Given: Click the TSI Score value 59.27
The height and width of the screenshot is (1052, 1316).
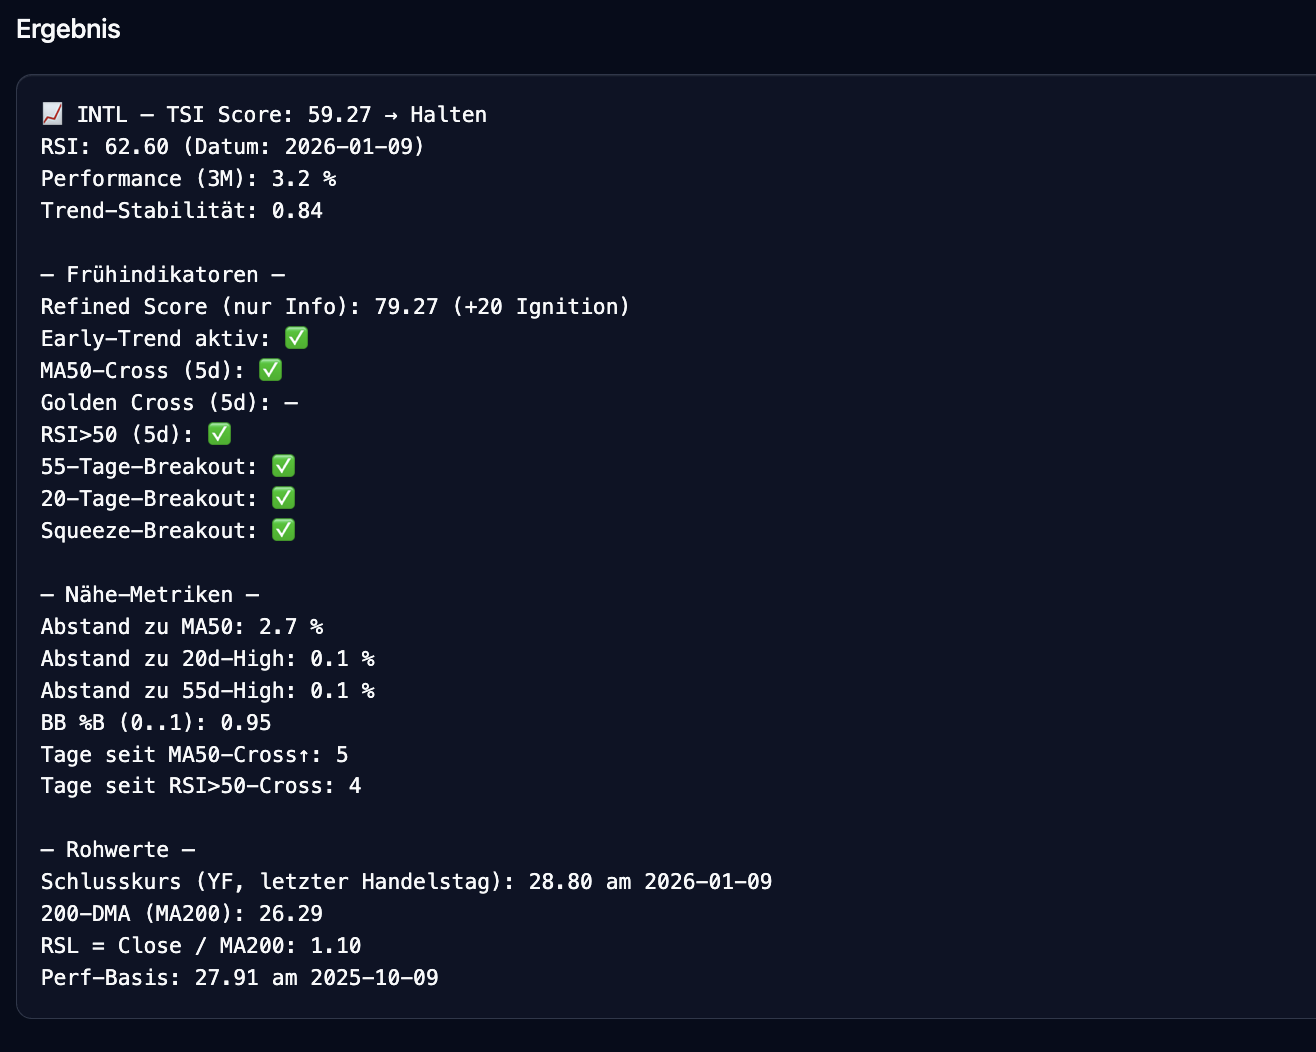Looking at the screenshot, I should click(339, 114).
